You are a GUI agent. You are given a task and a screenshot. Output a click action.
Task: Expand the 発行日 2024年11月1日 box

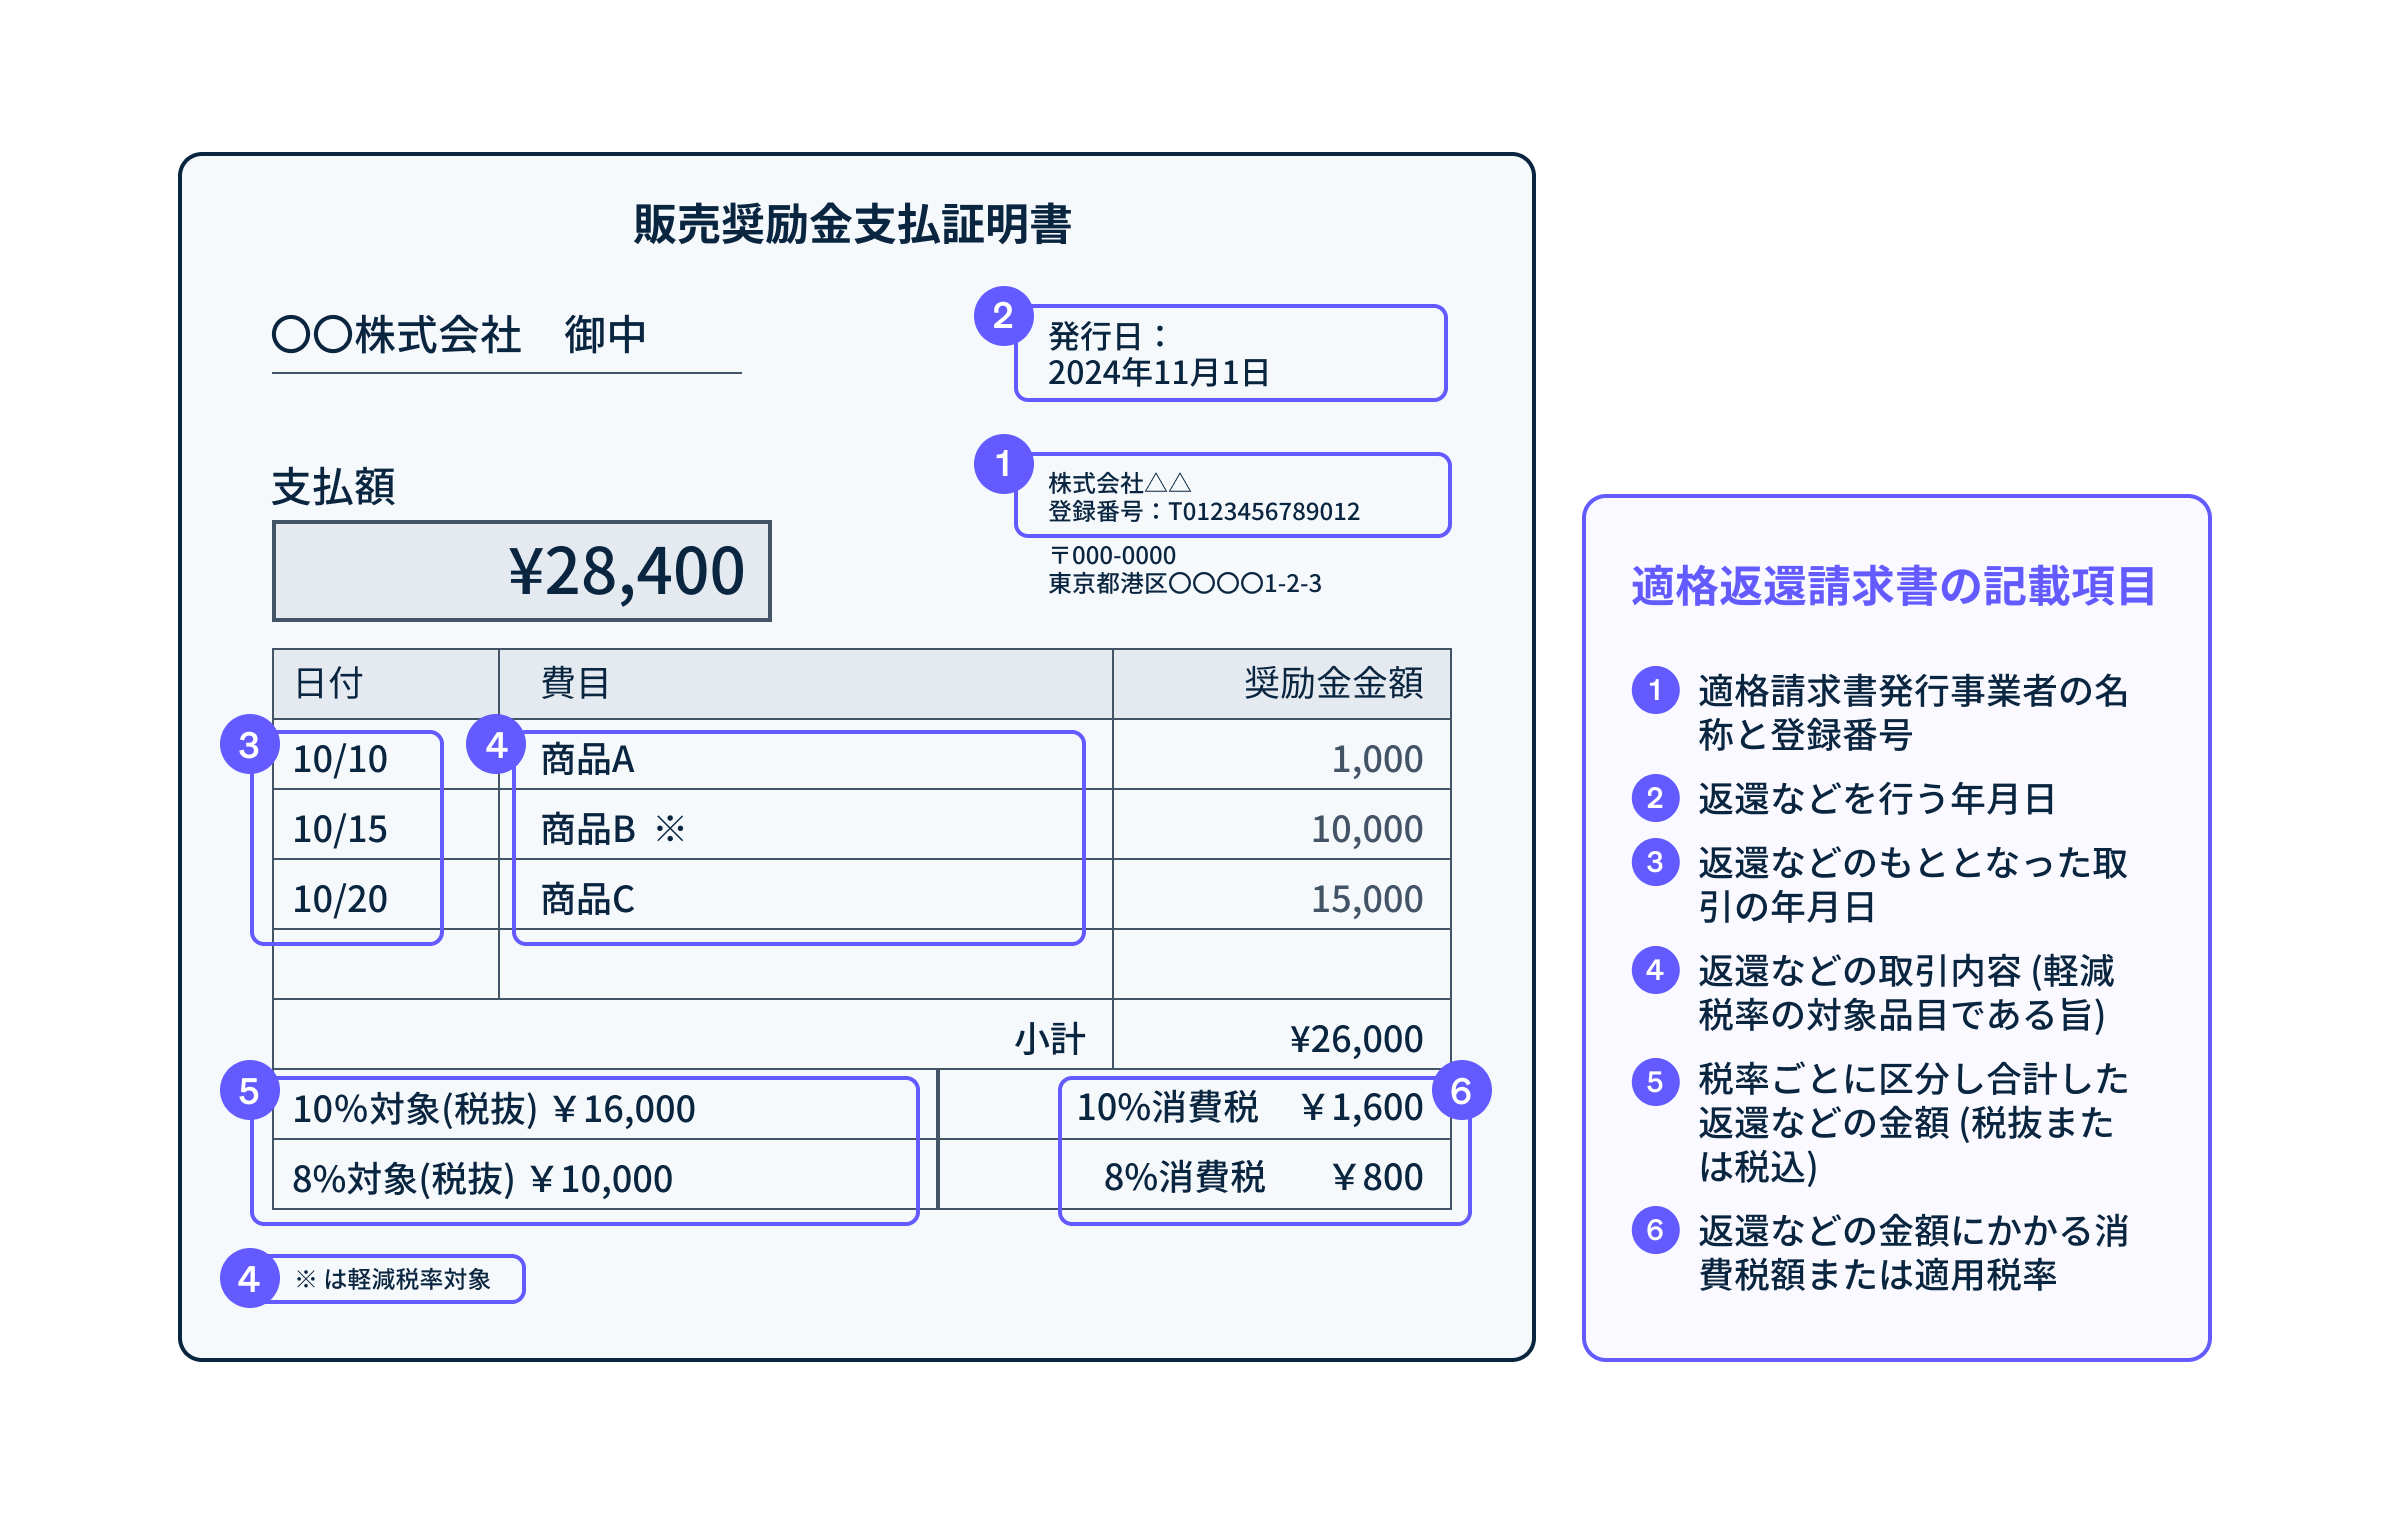click(1230, 353)
